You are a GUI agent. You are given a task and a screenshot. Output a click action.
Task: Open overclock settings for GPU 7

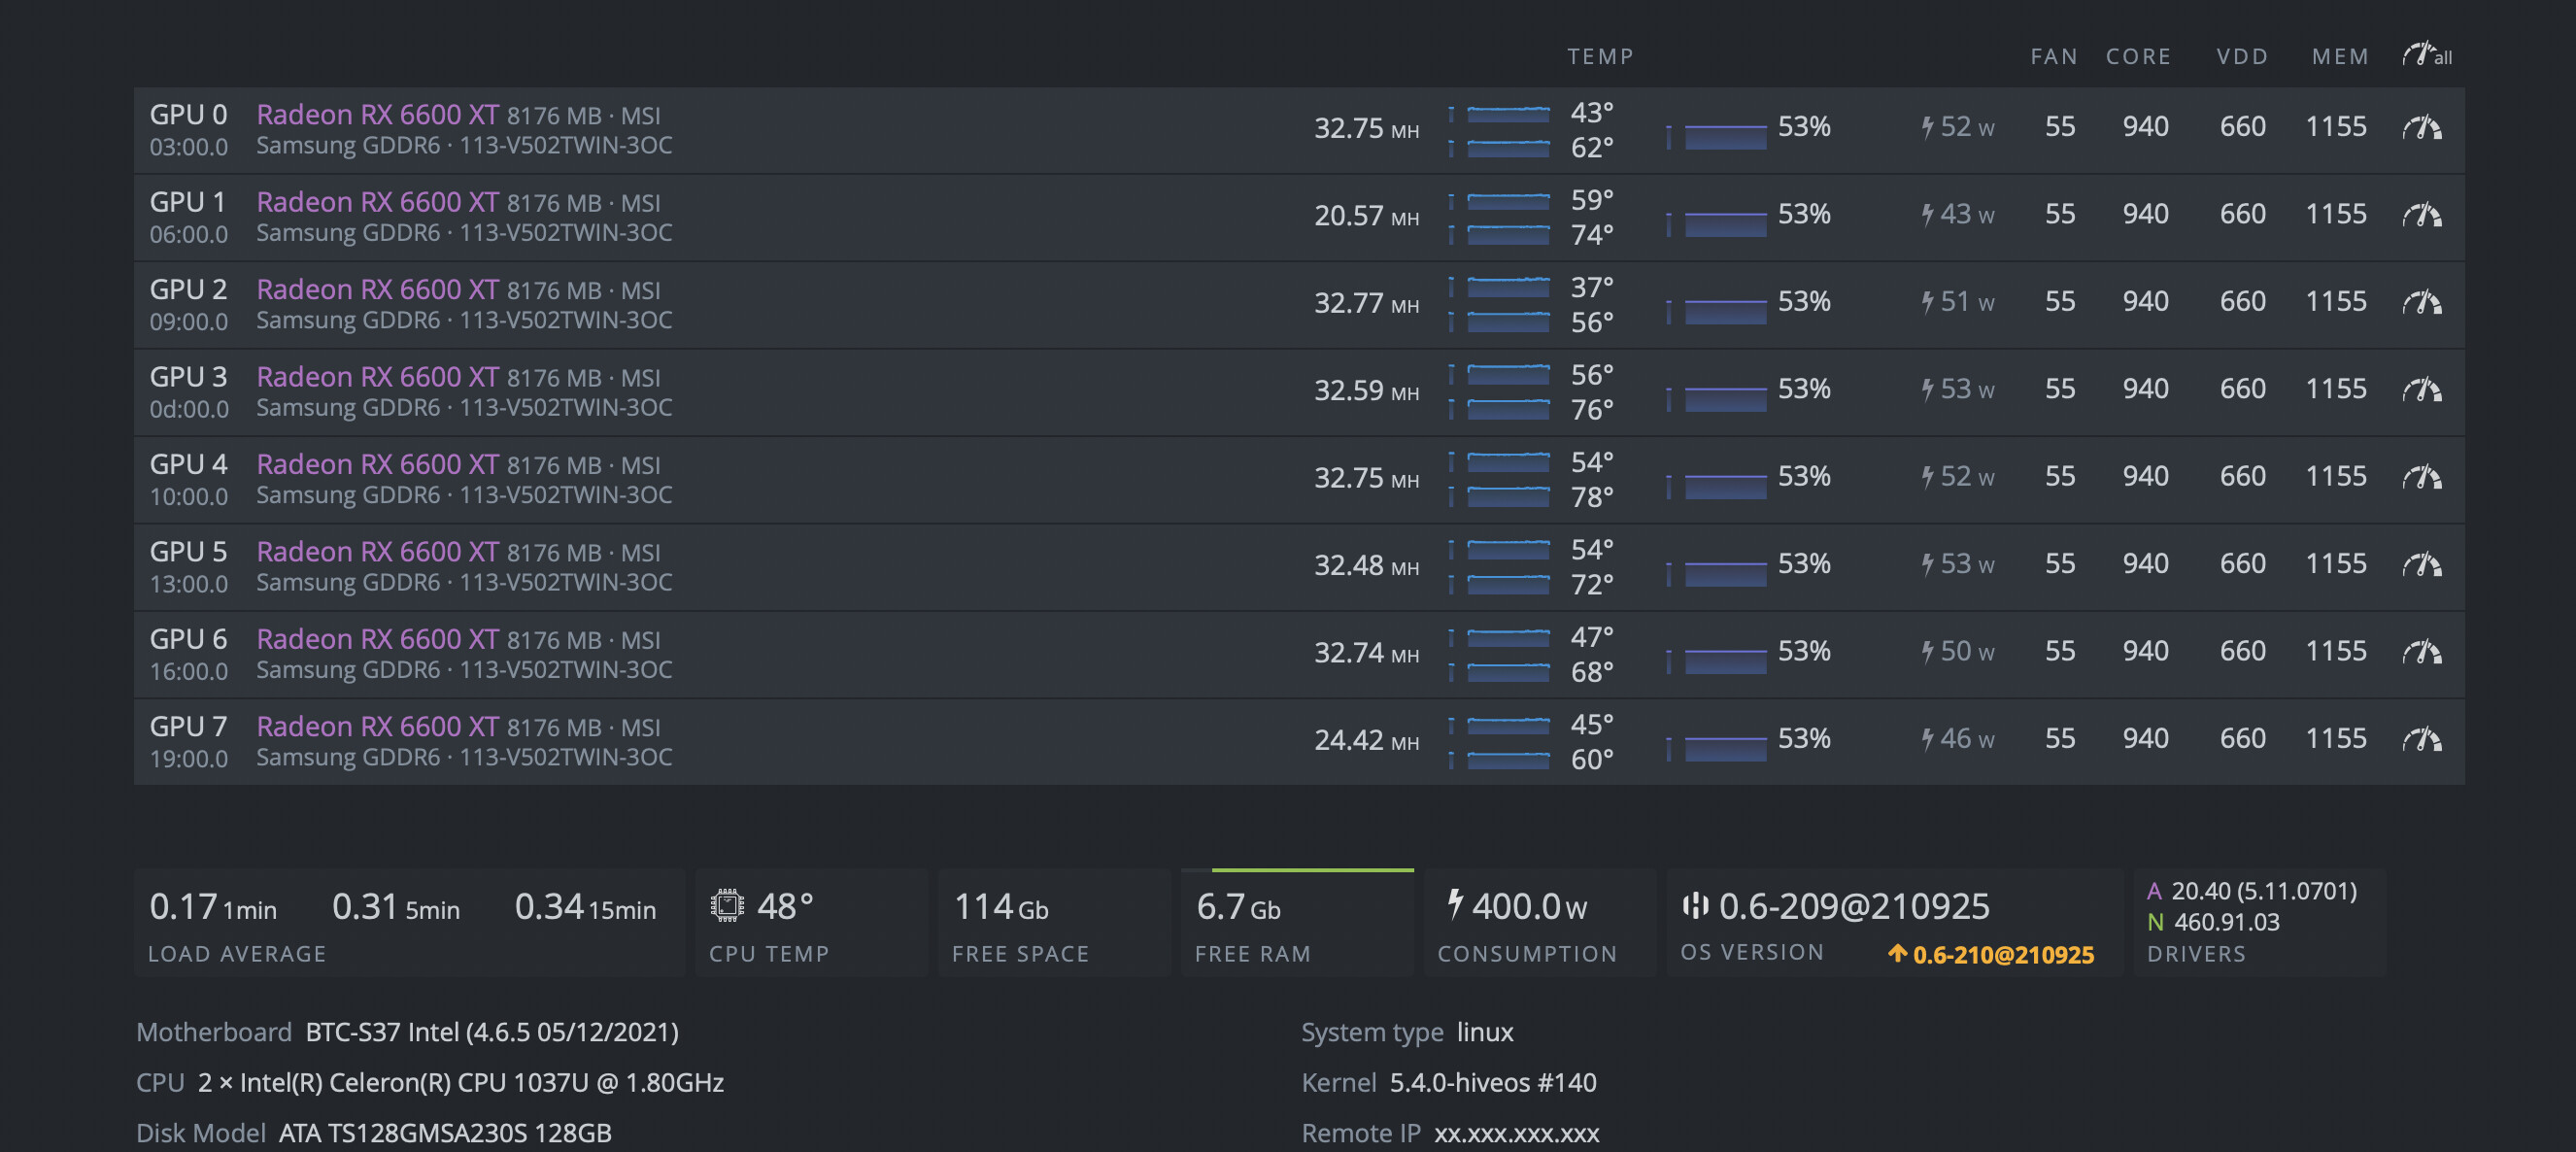2421,740
